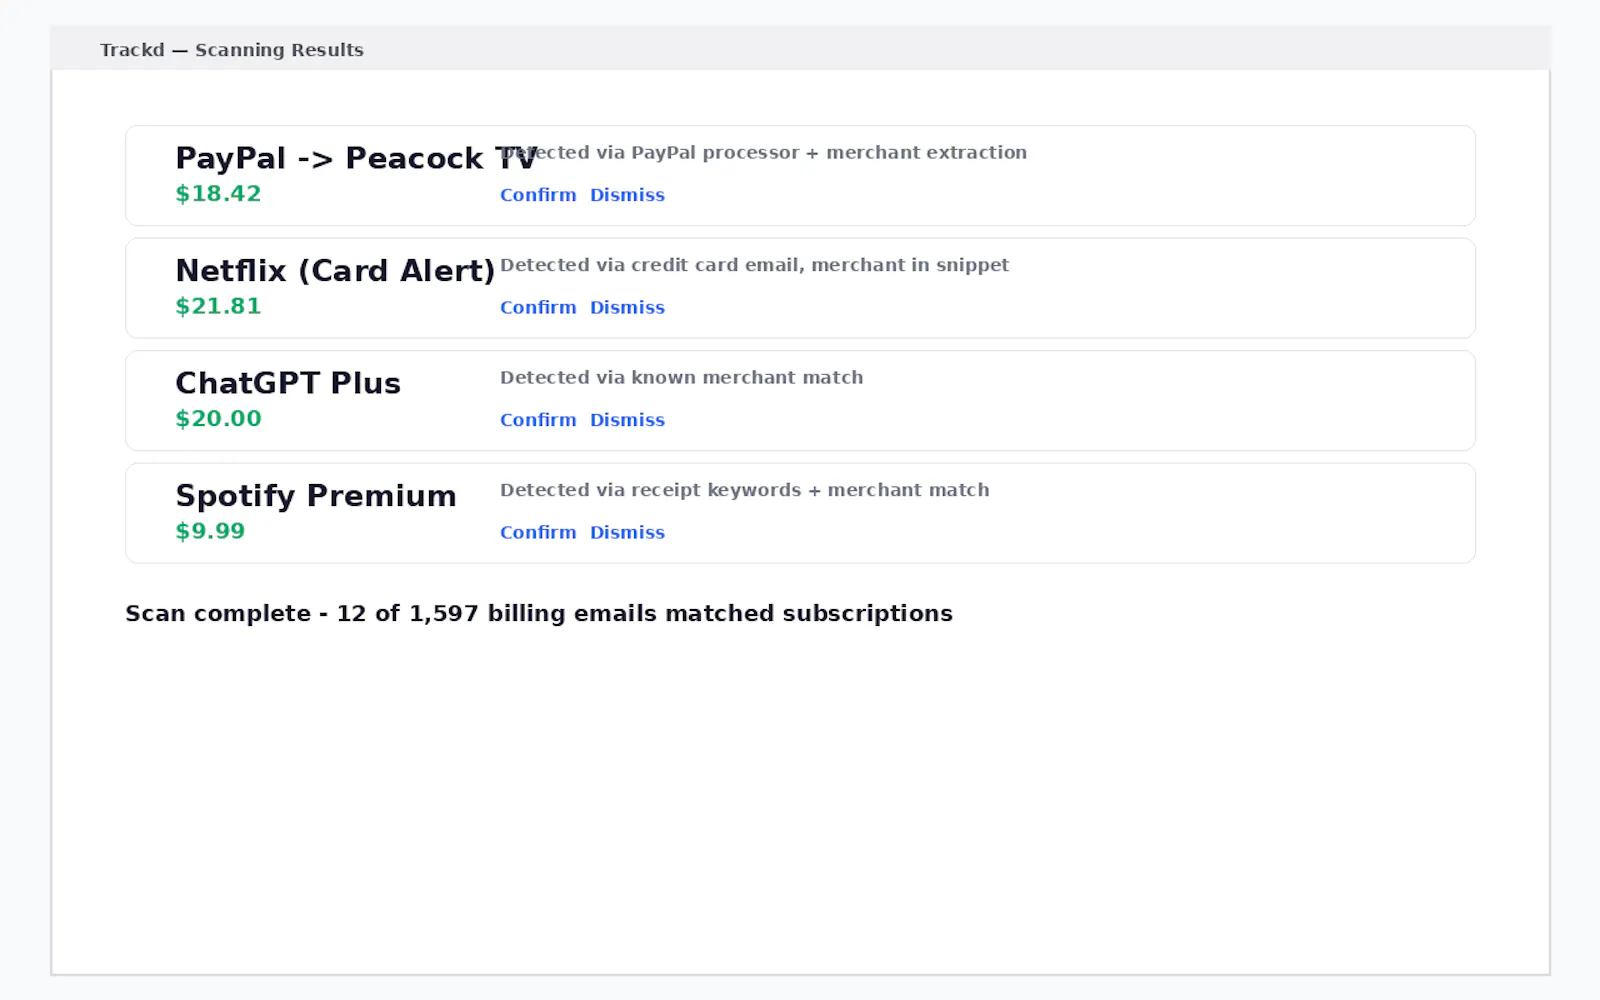1600x1000 pixels.
Task: Dismiss the ChatGPT Plus subscription
Action: pos(627,420)
